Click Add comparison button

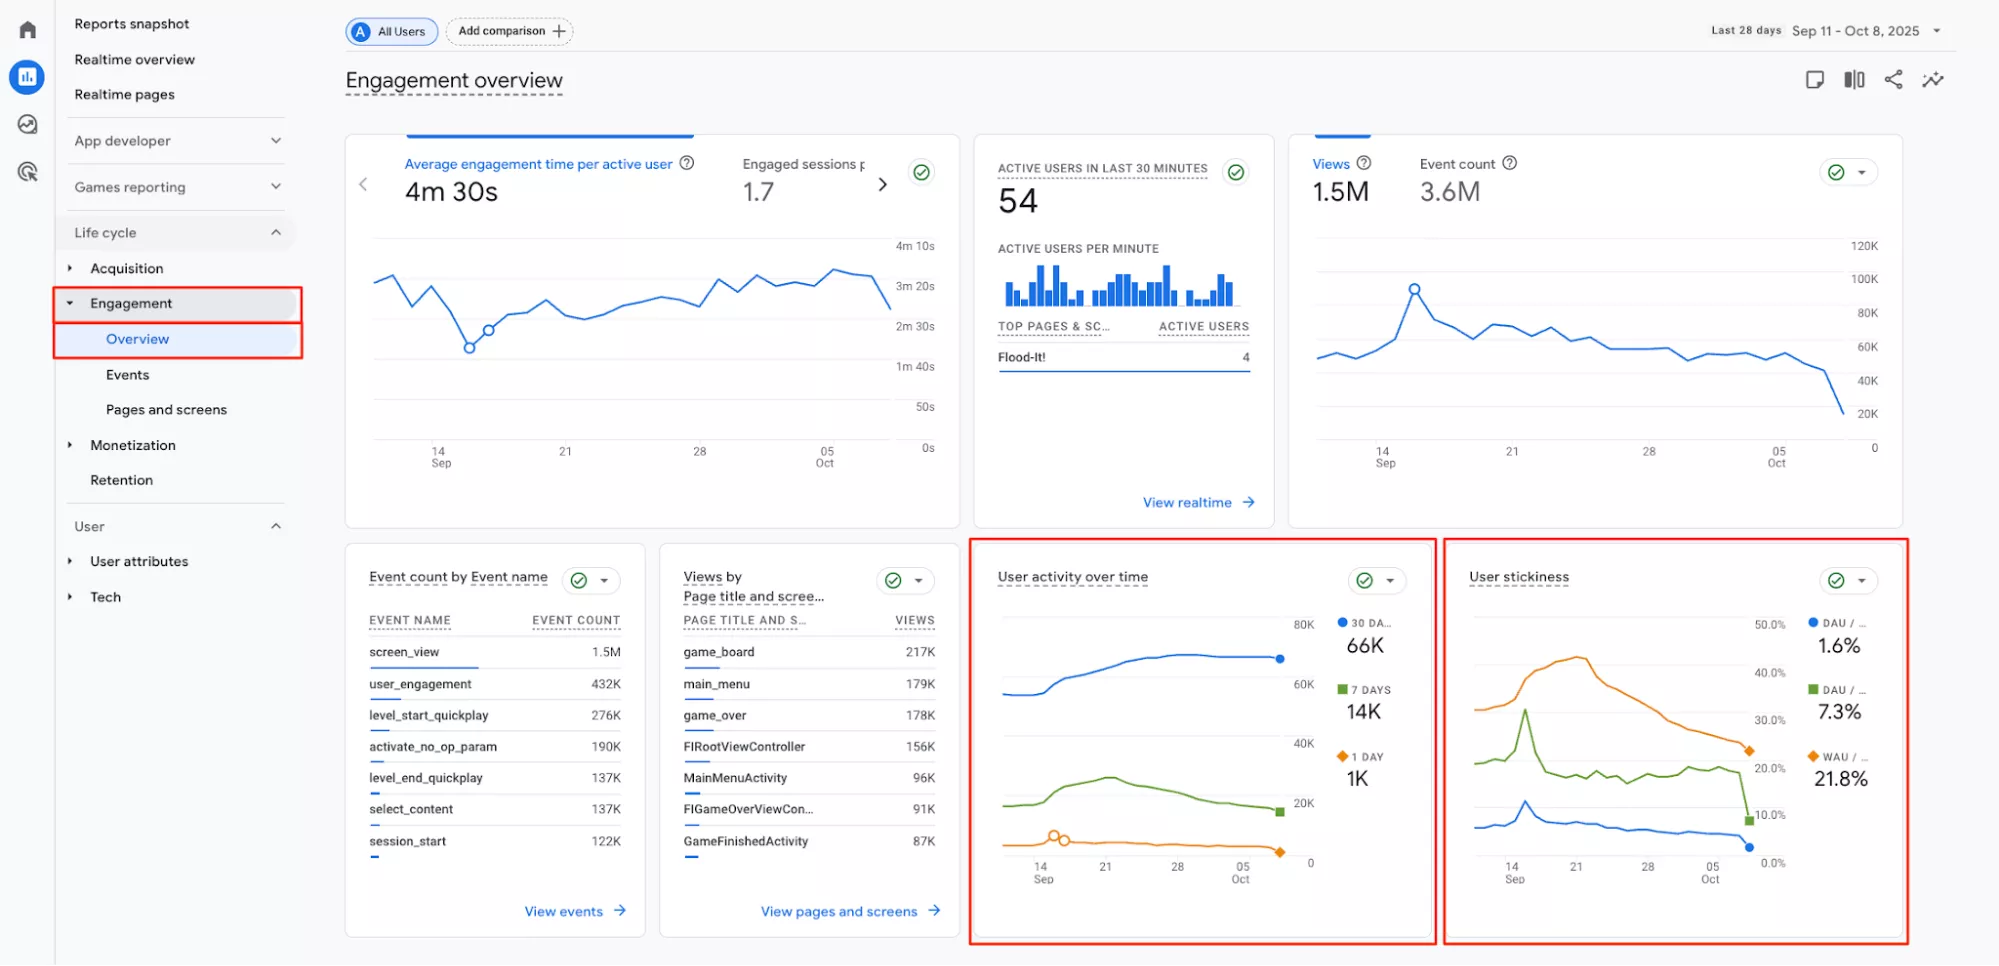tap(510, 32)
